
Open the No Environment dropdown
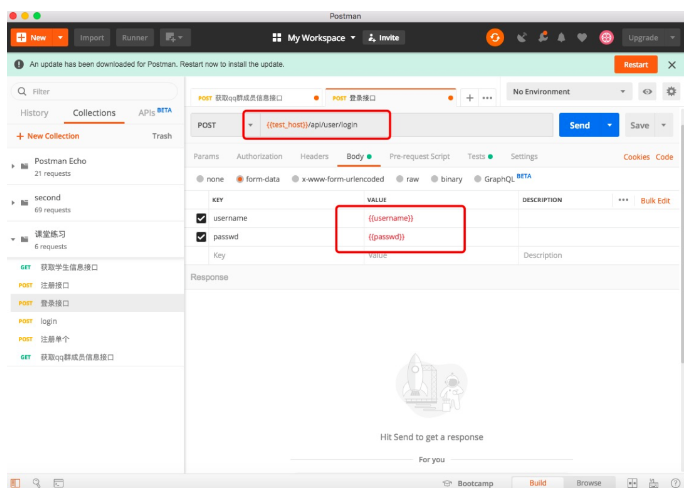pyautogui.click(x=569, y=92)
